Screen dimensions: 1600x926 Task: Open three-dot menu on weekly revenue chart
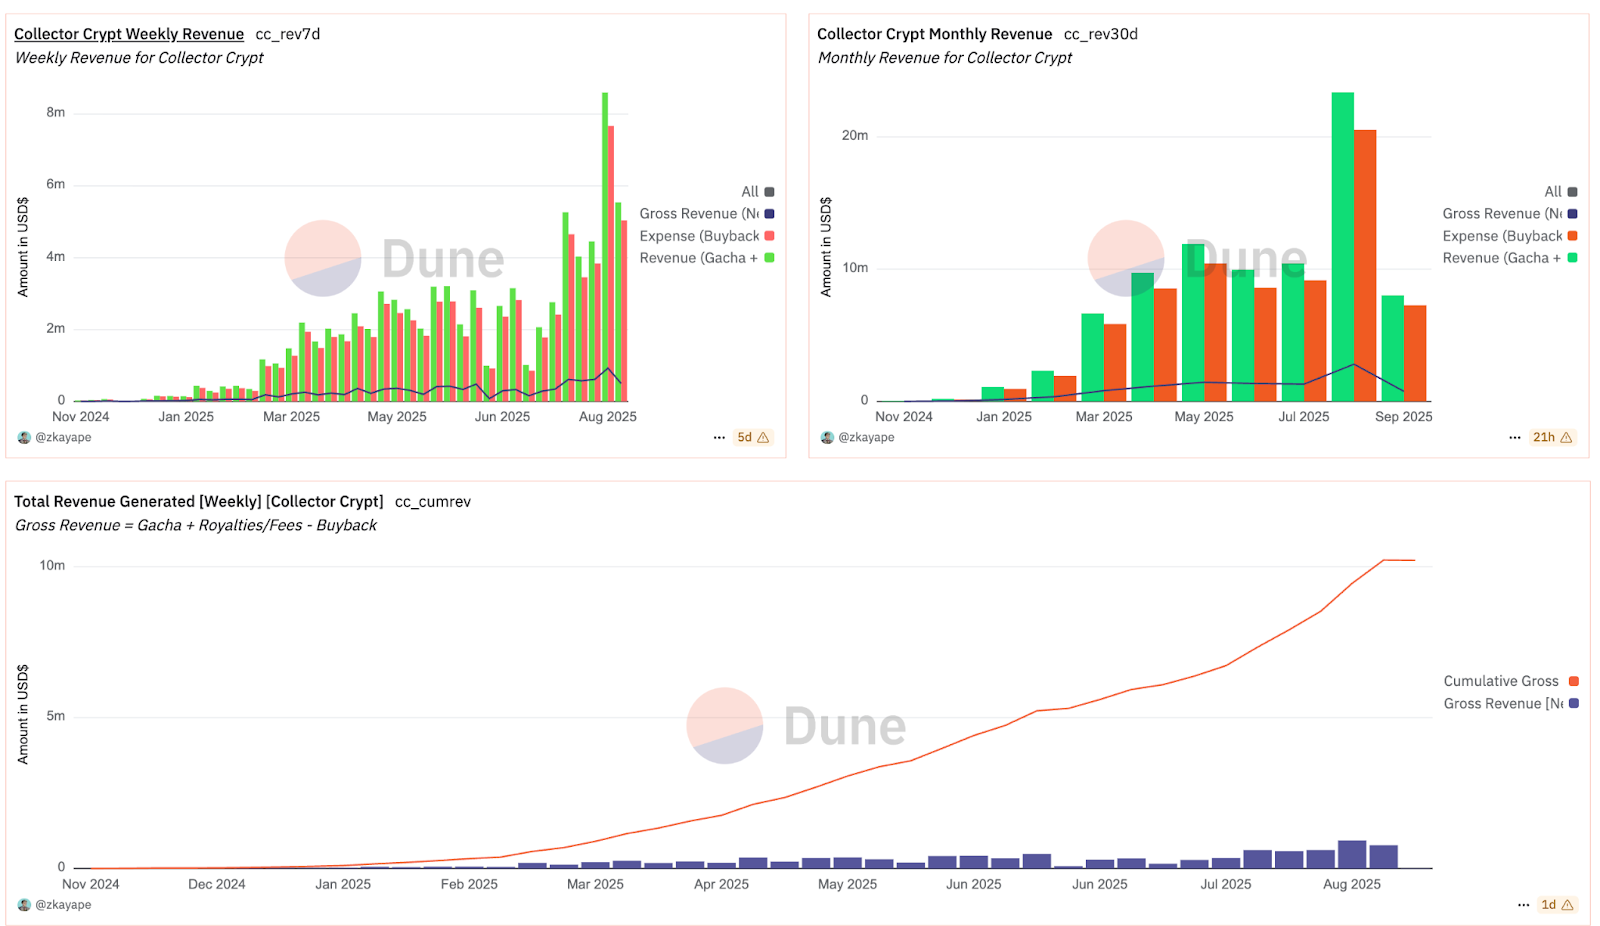click(719, 437)
